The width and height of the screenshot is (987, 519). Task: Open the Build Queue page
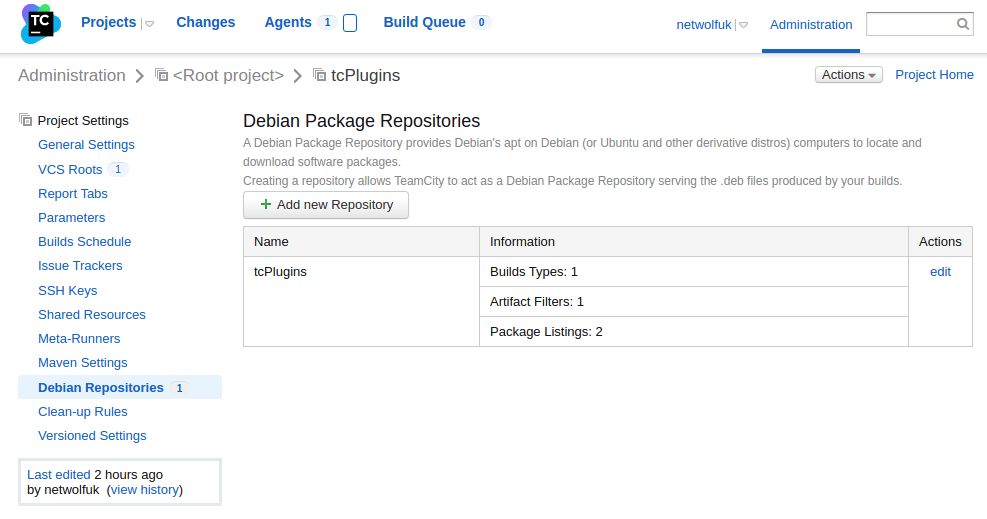[x=424, y=22]
